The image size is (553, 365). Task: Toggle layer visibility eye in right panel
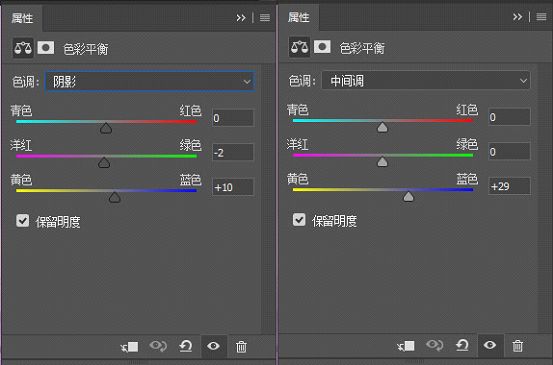[x=490, y=345]
